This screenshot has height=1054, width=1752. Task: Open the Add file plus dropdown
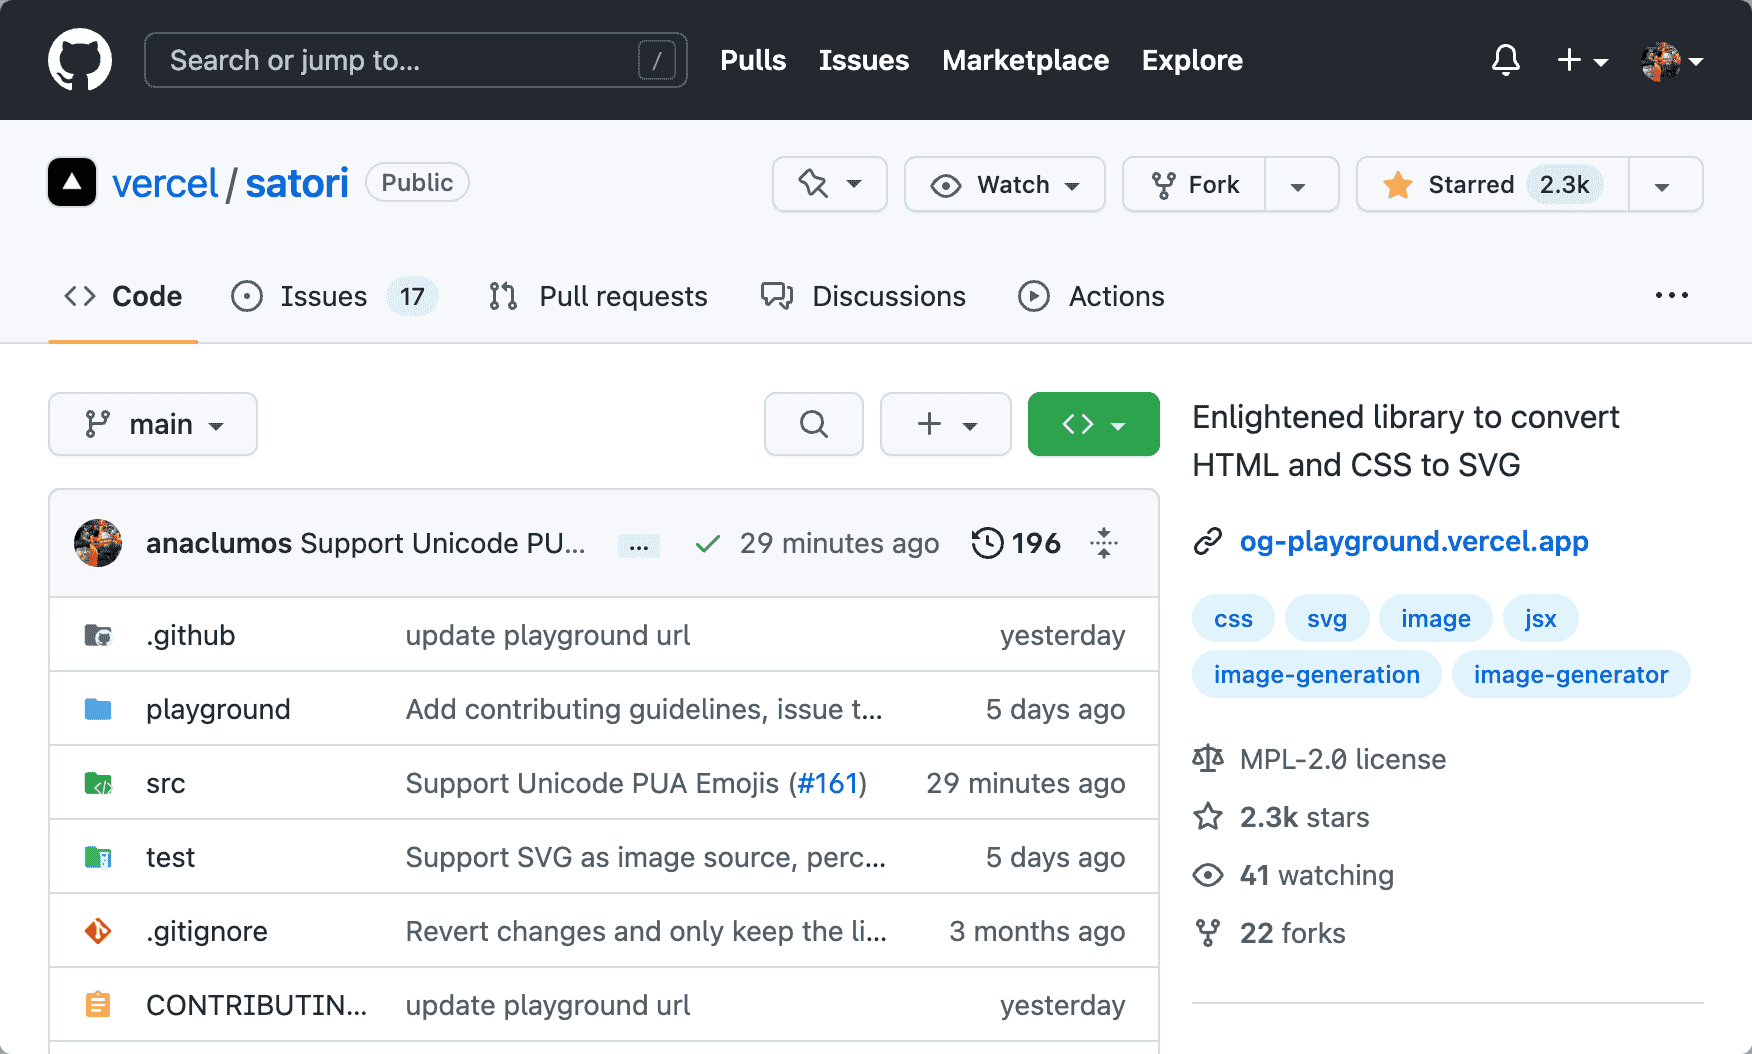point(944,424)
